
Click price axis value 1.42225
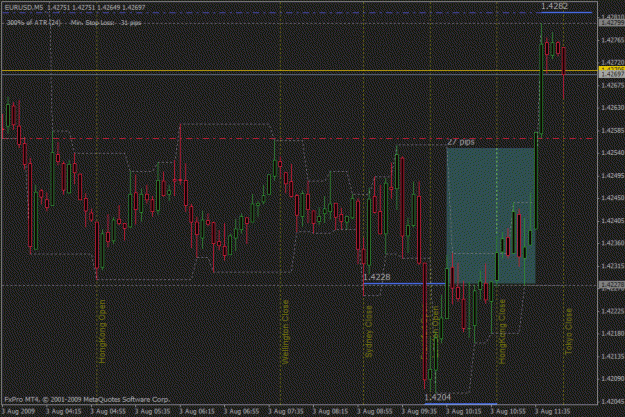click(613, 311)
